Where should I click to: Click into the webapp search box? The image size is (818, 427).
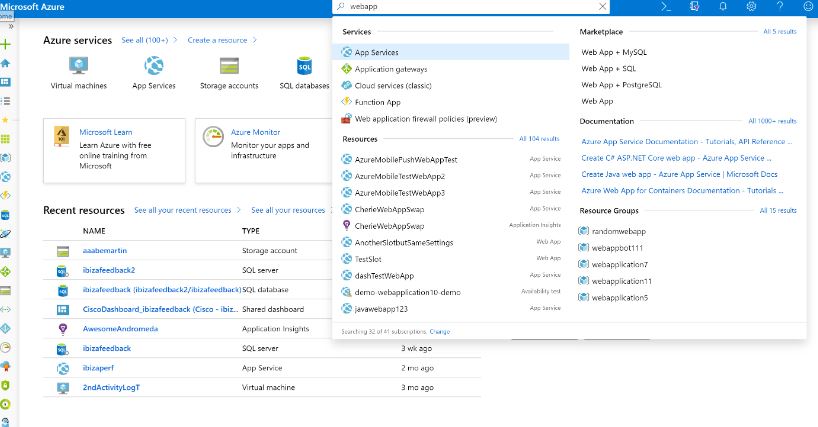click(470, 6)
